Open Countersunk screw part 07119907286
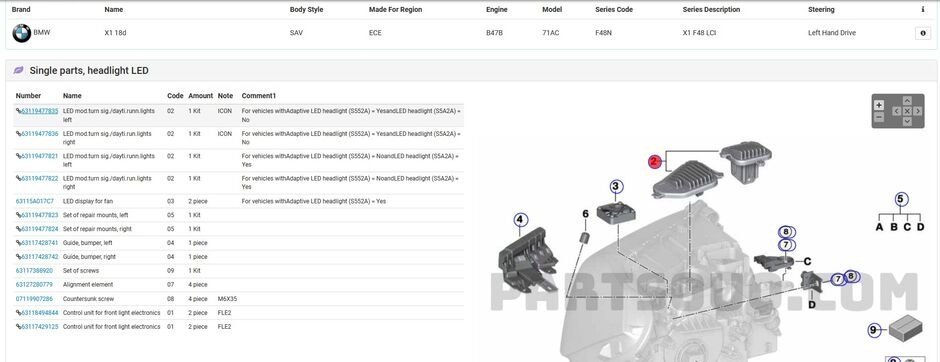Viewport: 940px width, 362px height. (34, 298)
